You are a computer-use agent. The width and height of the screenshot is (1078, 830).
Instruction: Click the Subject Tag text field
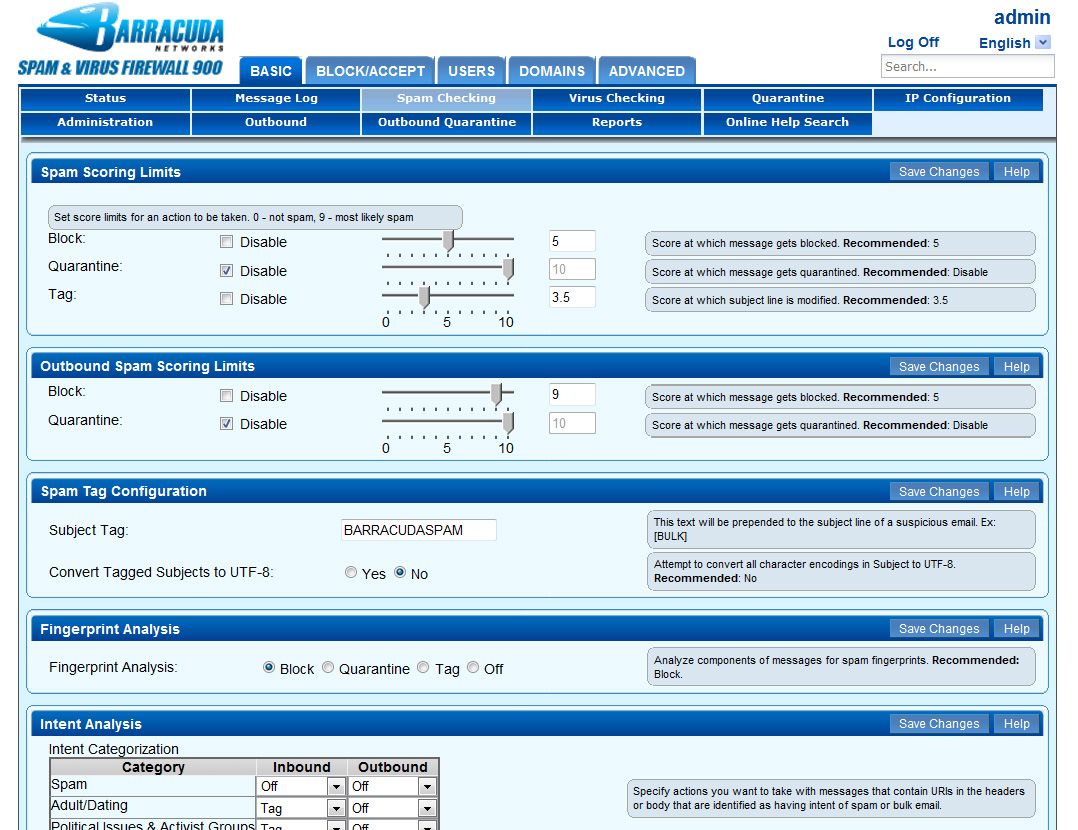[419, 530]
